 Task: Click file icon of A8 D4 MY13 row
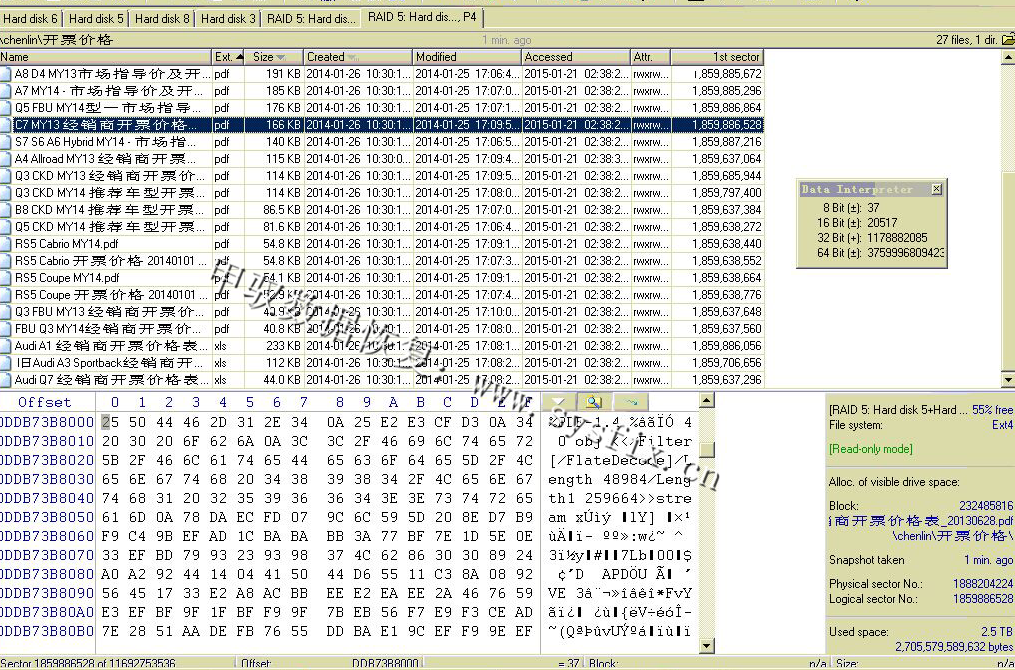(6, 74)
